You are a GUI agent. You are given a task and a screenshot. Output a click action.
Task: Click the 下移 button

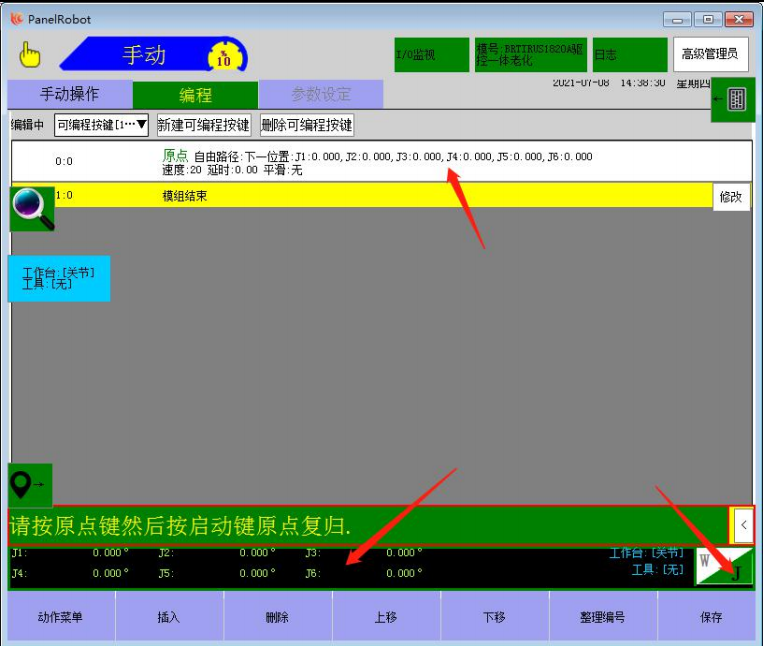click(x=495, y=616)
